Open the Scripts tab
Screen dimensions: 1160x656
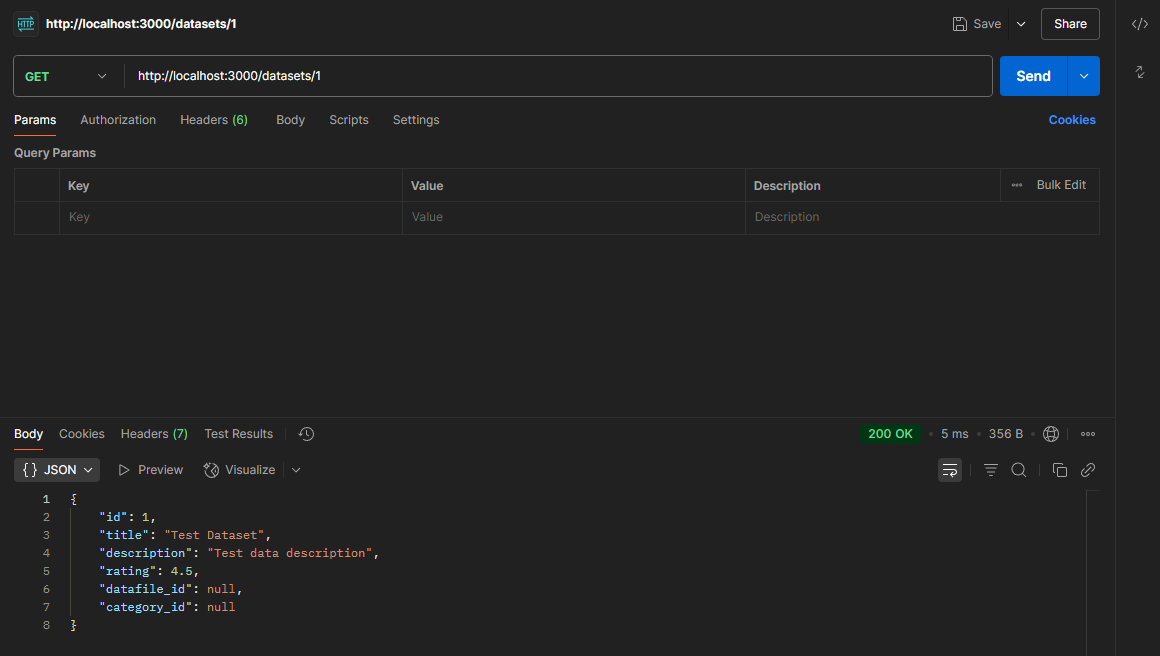point(348,120)
